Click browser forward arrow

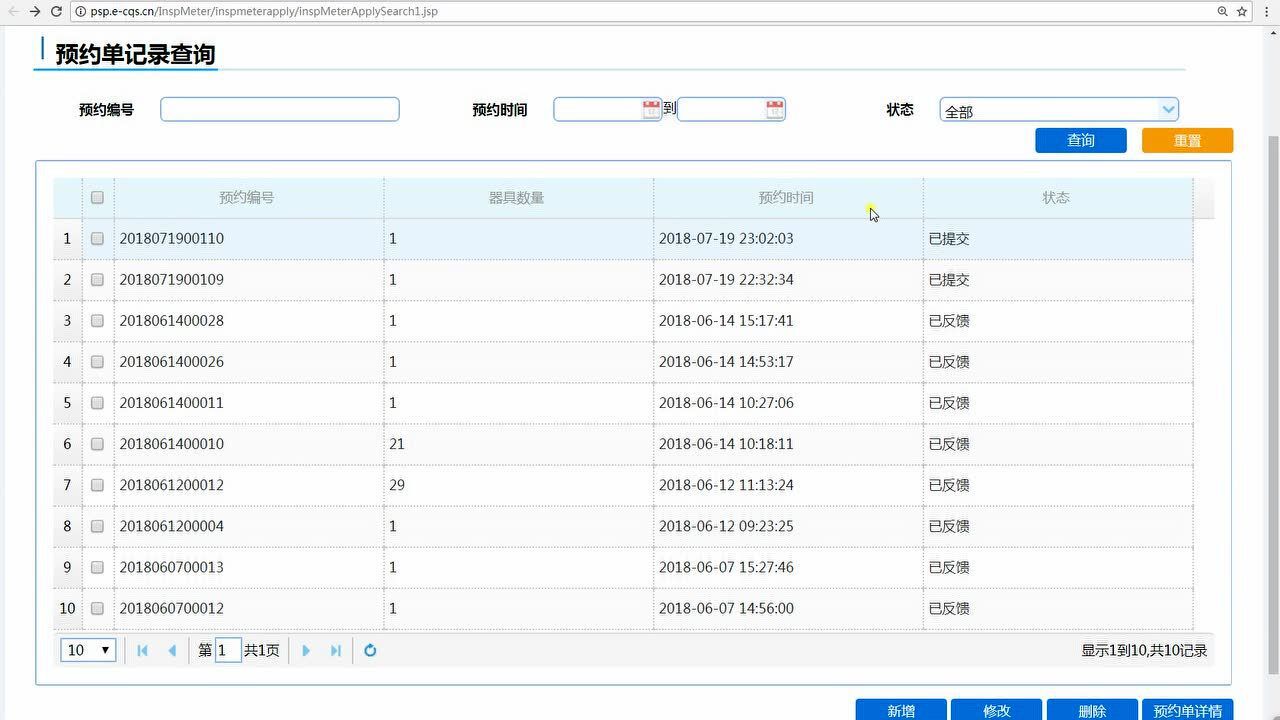pyautogui.click(x=34, y=11)
